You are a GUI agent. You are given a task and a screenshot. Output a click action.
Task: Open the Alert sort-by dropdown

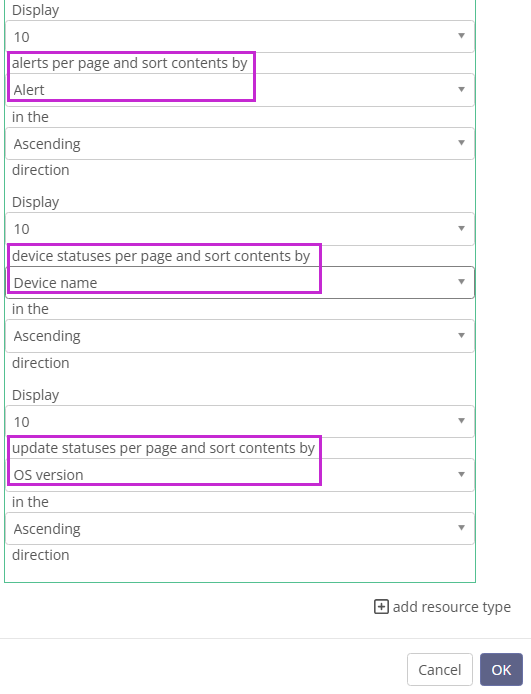point(240,90)
